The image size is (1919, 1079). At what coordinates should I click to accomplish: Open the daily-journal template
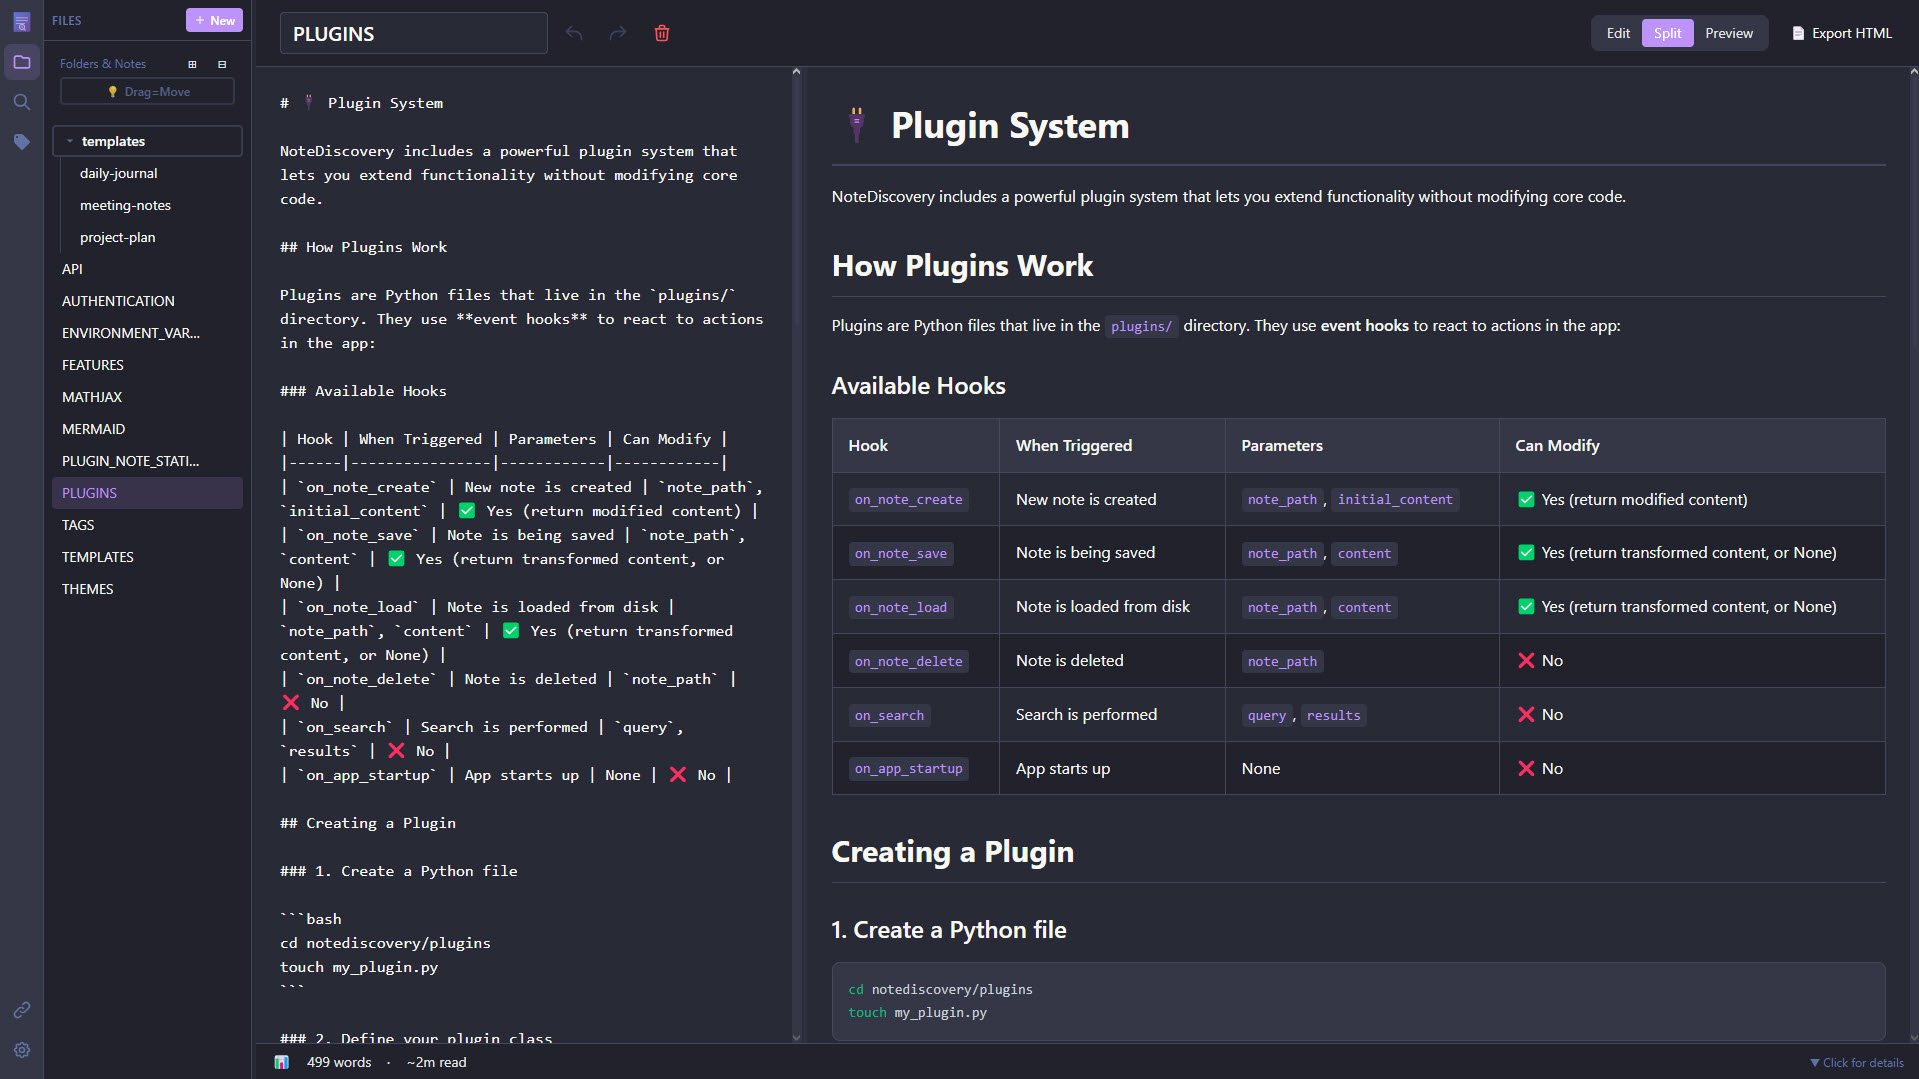click(x=118, y=173)
